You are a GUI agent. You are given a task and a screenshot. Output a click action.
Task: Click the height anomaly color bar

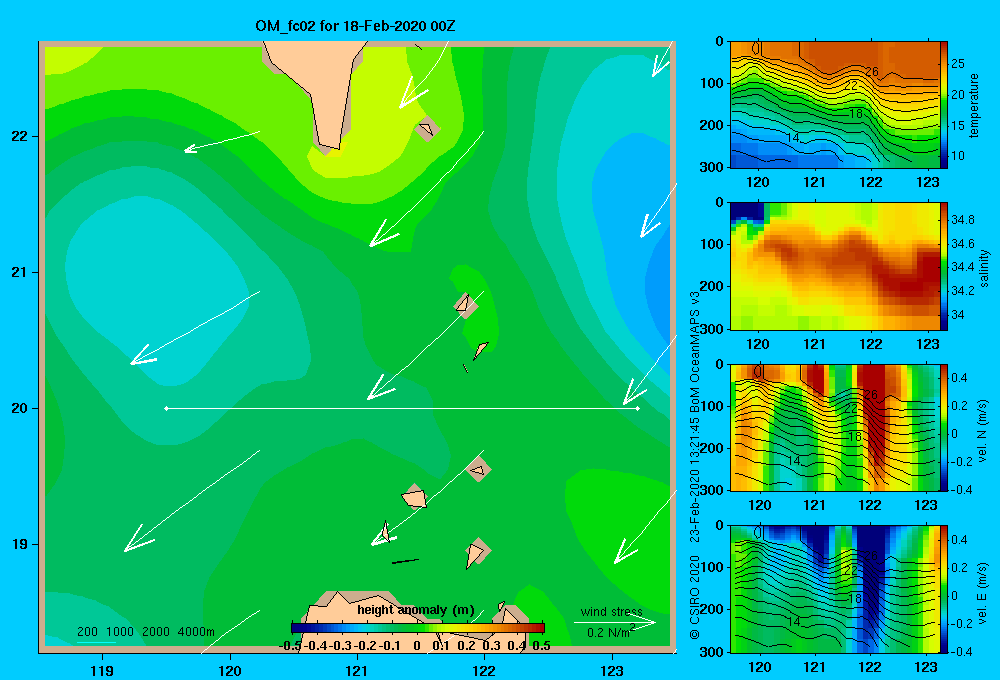(x=418, y=628)
